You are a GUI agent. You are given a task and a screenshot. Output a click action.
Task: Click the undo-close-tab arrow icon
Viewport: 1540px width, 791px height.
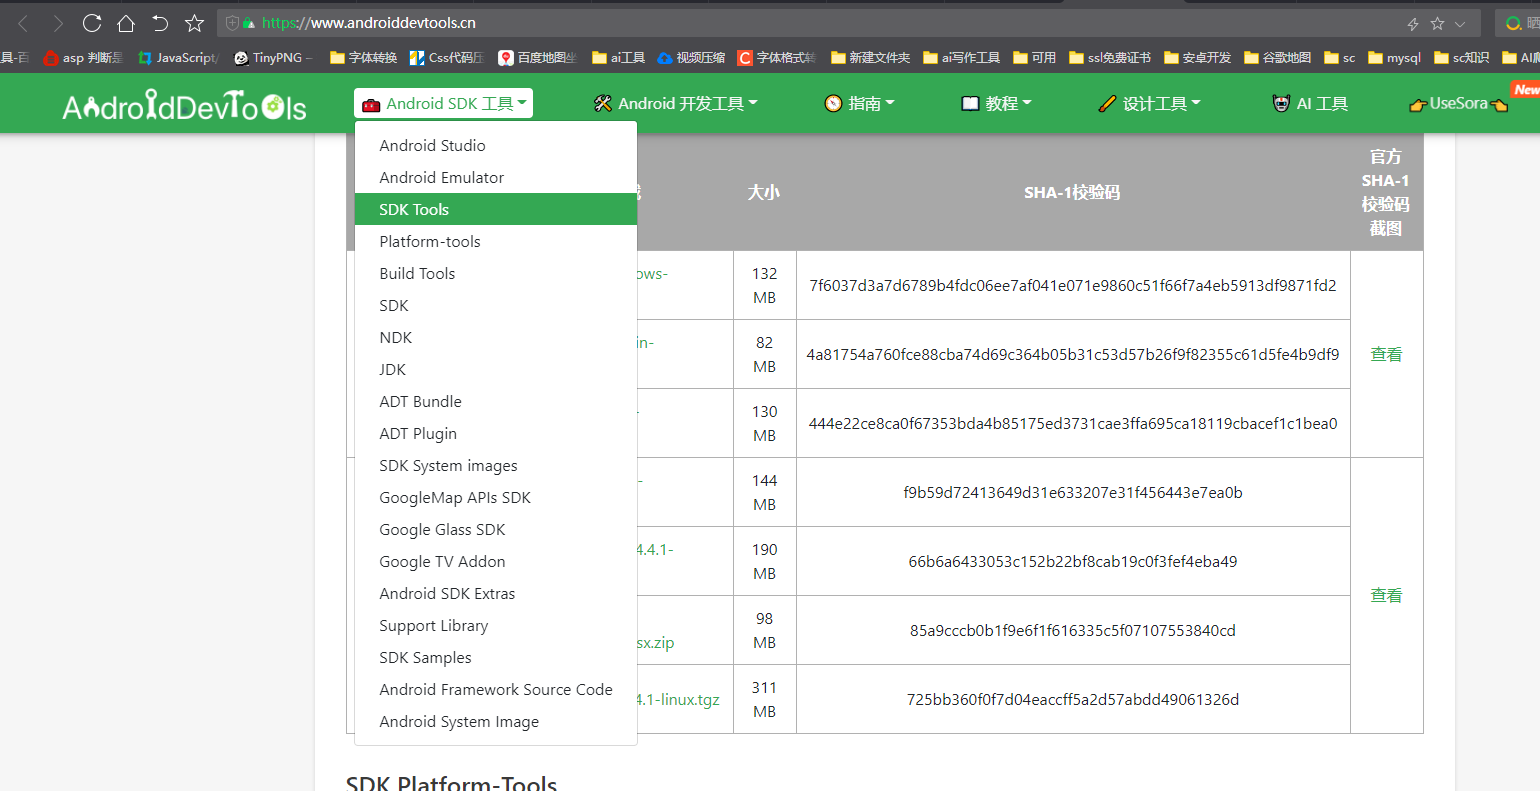(160, 23)
